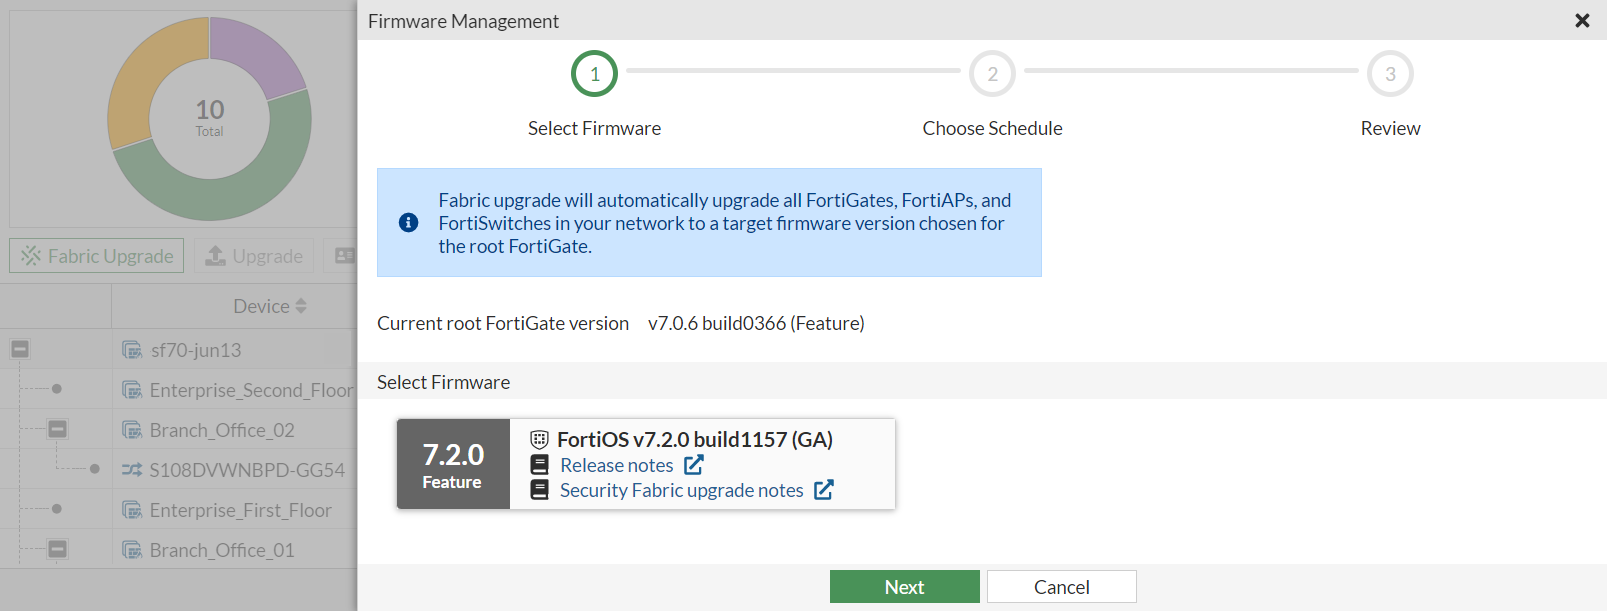This screenshot has width=1607, height=611.
Task: Collapse the Branch_Office_02 tree node
Action: point(58,429)
